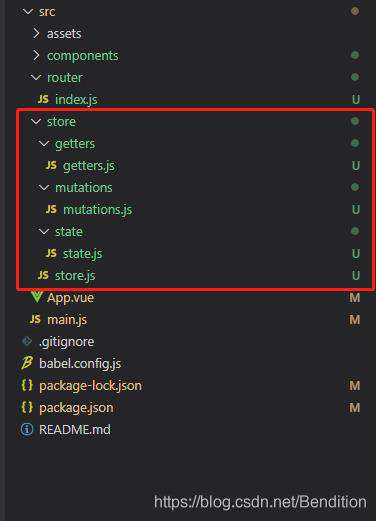Collapse the store folder

[x=36, y=121]
